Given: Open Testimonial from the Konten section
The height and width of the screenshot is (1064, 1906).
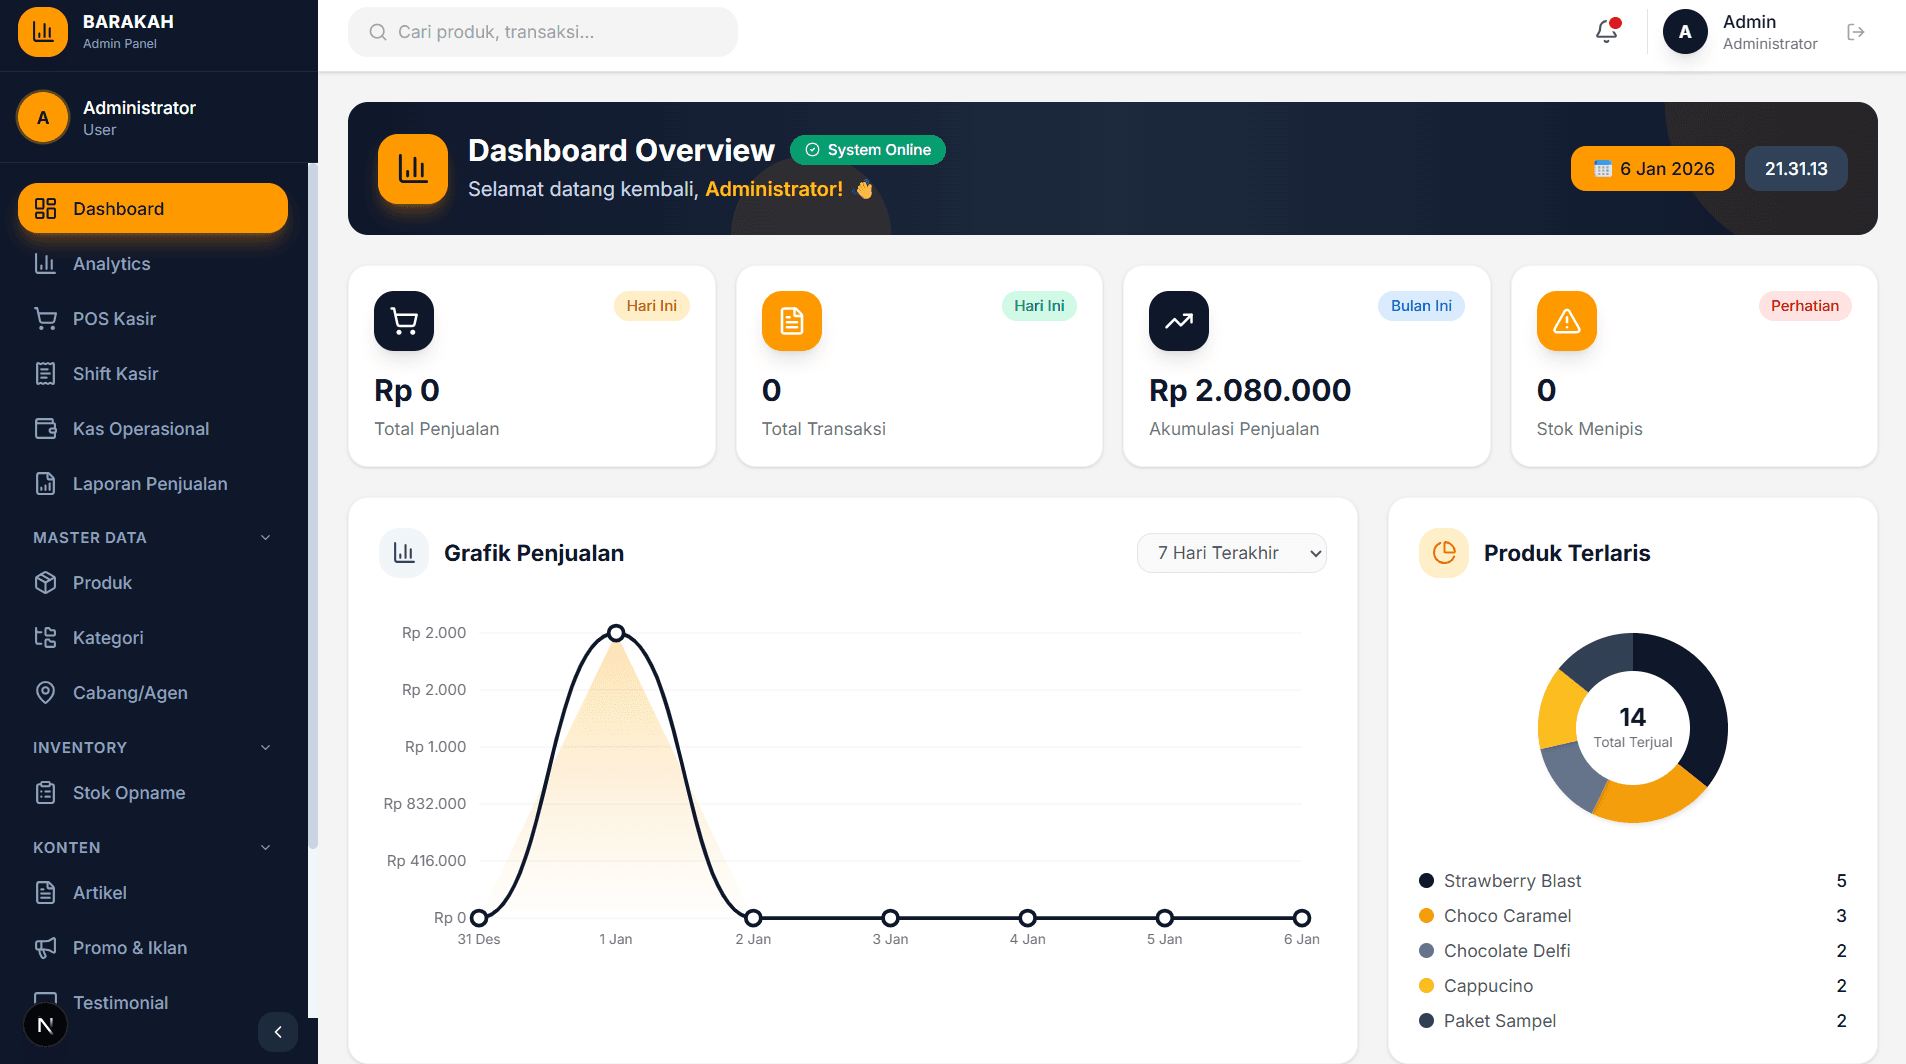Looking at the screenshot, I should 120,1002.
